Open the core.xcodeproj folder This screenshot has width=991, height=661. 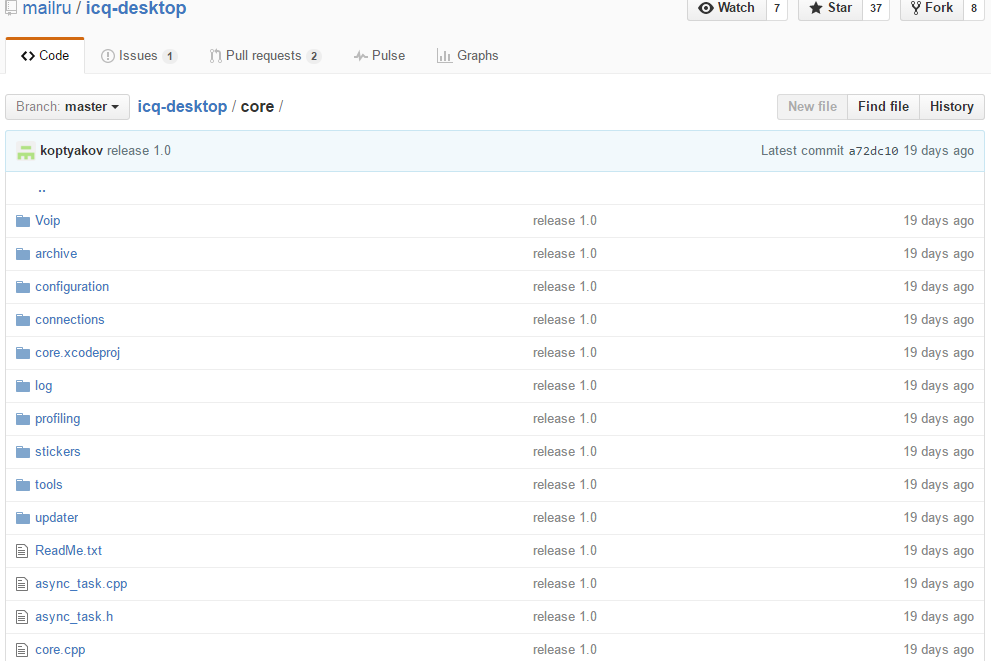coord(78,353)
